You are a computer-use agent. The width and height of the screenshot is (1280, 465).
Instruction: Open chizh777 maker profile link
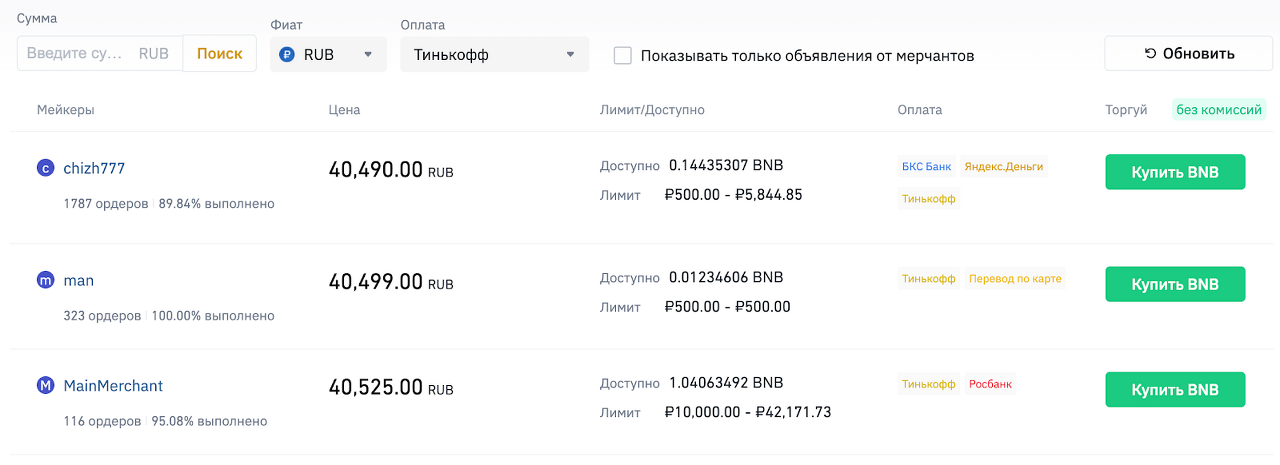[x=94, y=169]
